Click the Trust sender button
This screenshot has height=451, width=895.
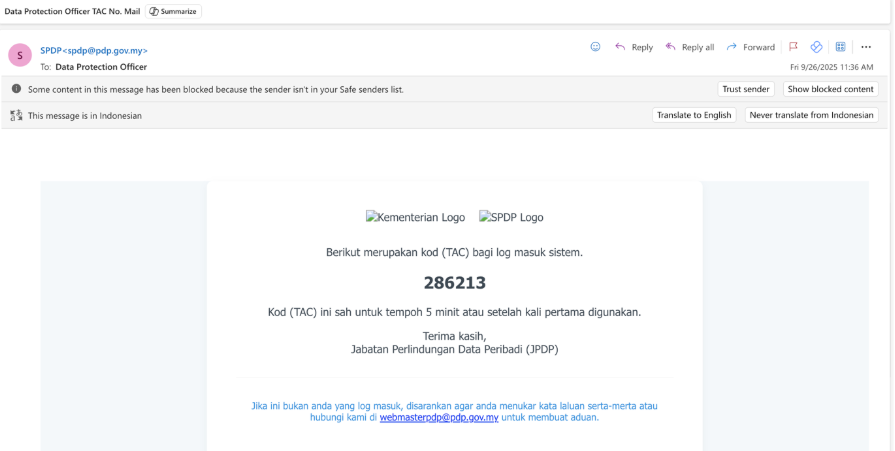click(746, 89)
